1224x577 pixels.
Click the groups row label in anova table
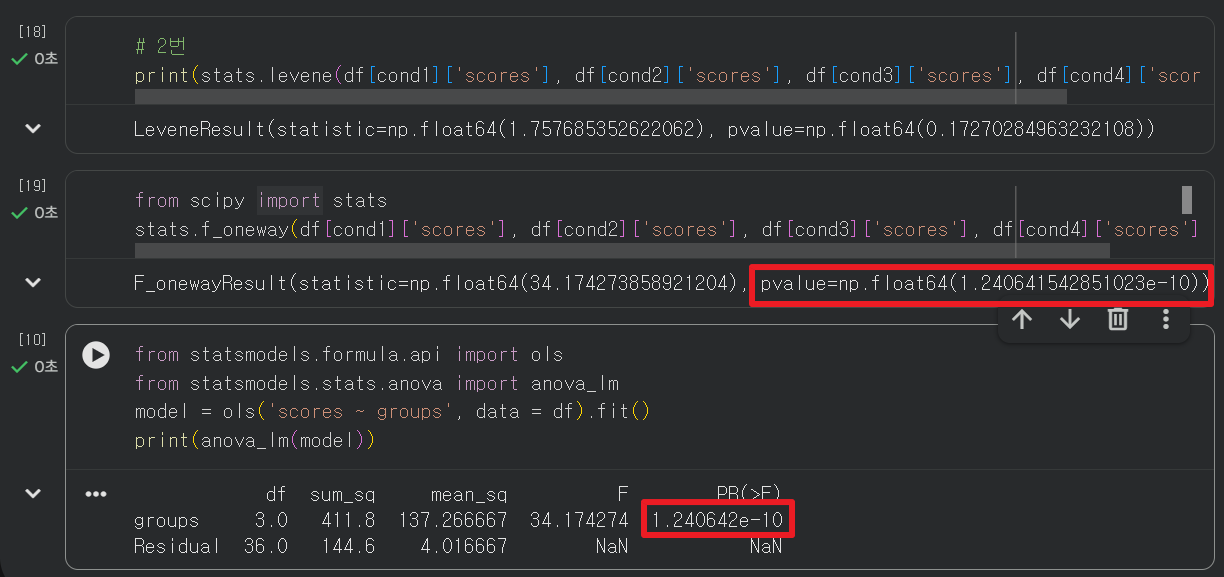pos(167,520)
